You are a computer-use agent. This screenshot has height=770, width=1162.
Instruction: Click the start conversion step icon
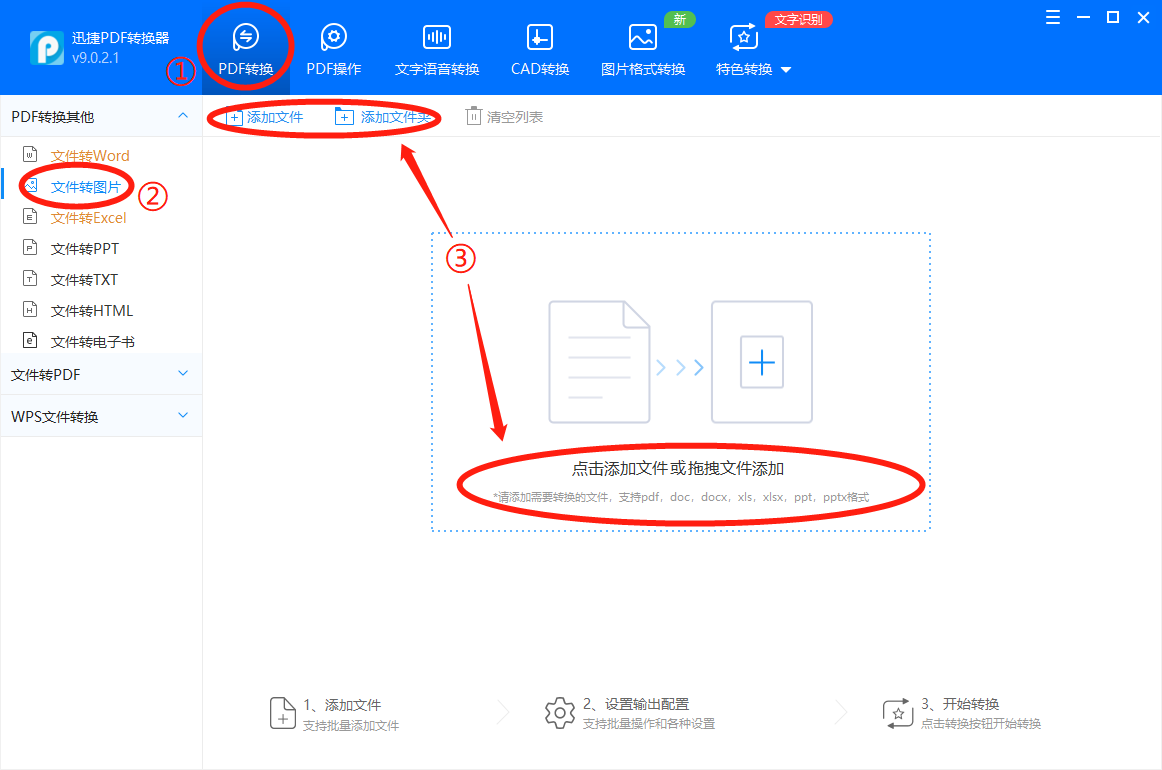click(x=897, y=713)
